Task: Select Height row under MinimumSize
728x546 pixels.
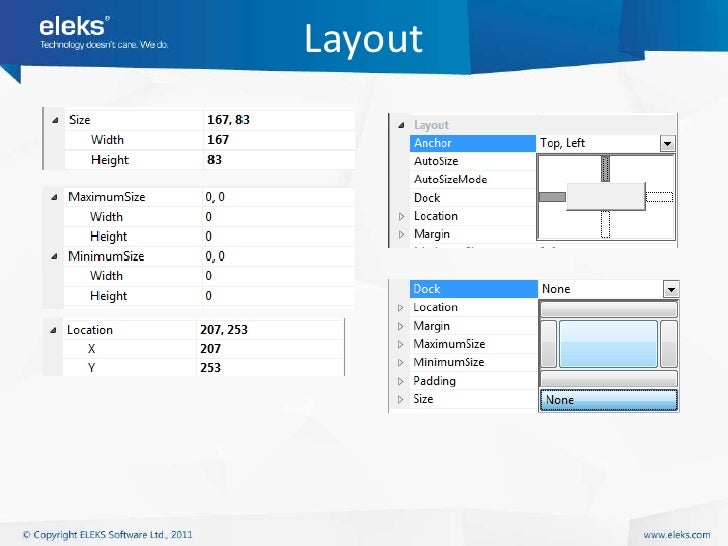Action: click(209, 296)
